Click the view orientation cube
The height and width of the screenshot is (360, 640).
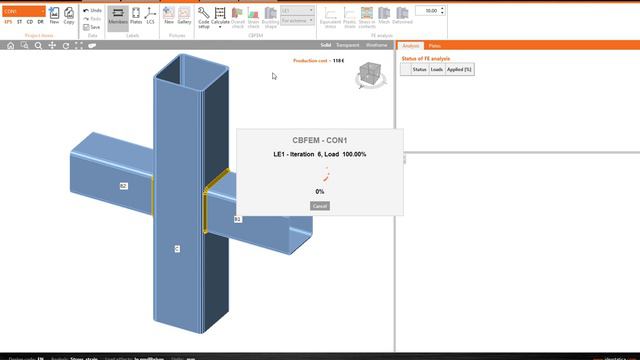click(371, 74)
